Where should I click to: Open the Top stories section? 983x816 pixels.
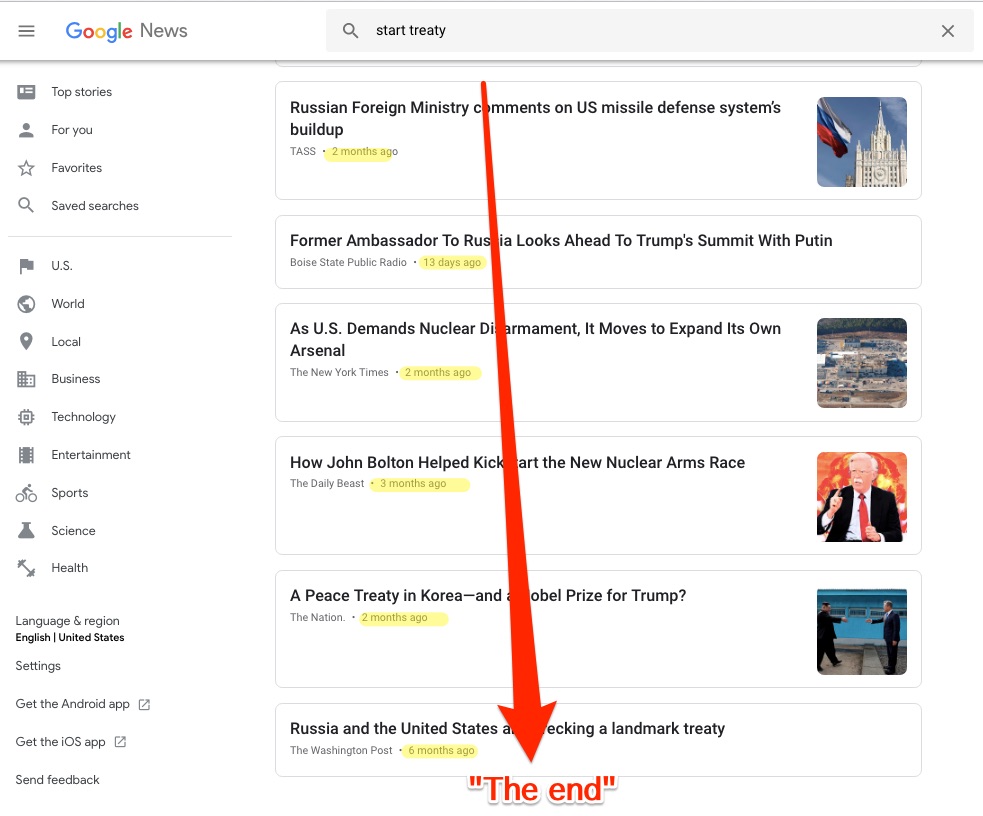81,92
